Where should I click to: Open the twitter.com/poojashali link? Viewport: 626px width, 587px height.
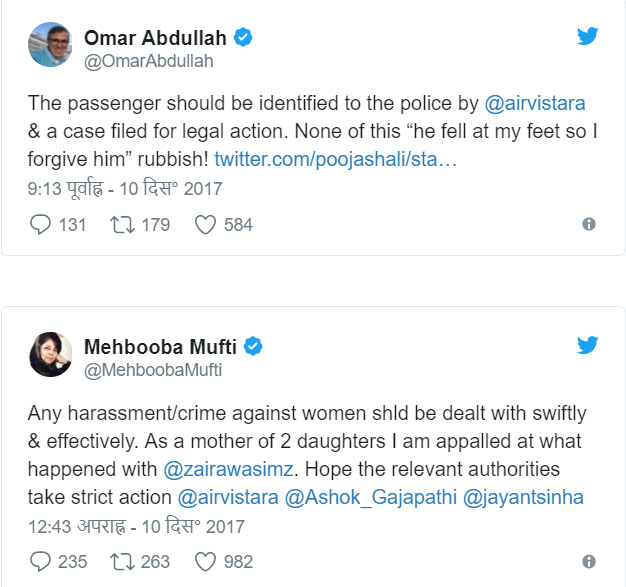335,159
